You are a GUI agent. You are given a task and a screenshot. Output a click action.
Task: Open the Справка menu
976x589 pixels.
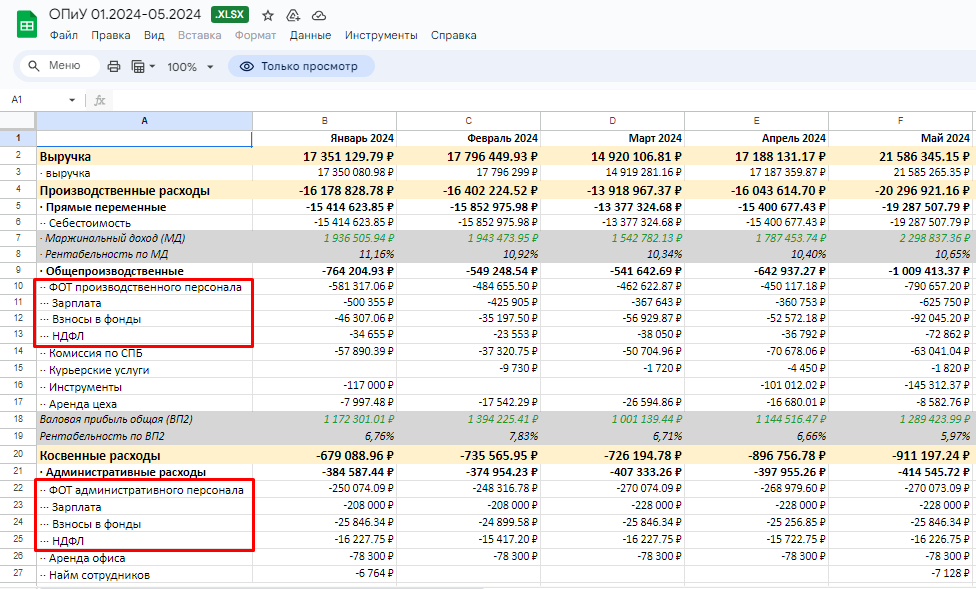453,35
